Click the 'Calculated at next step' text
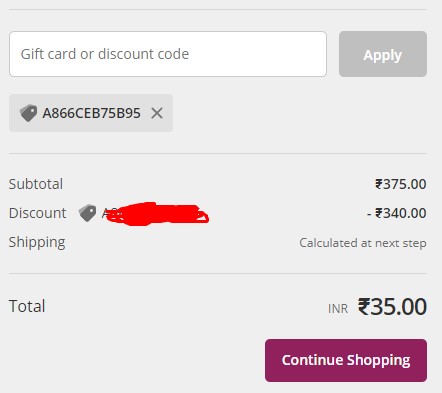Screen dimensions: 442x393 363,243
